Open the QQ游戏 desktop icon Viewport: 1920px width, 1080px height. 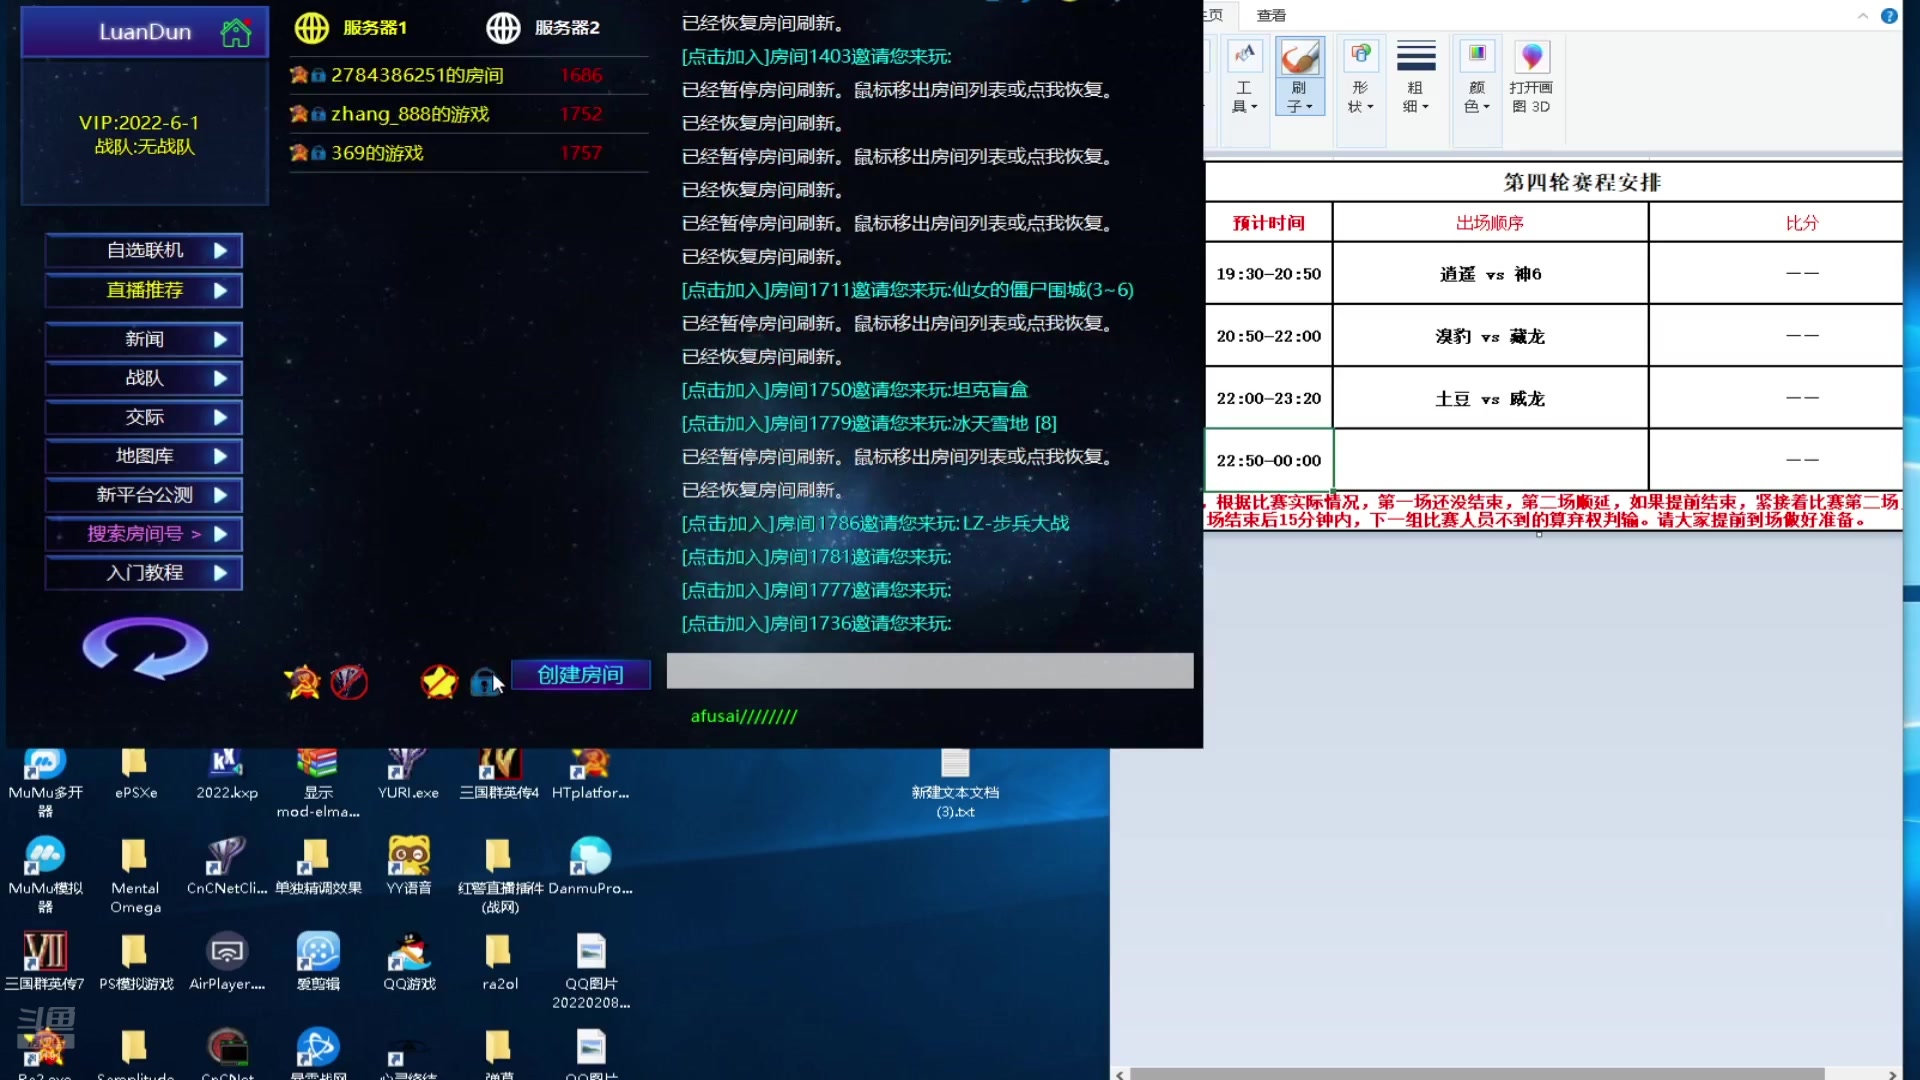click(x=409, y=961)
